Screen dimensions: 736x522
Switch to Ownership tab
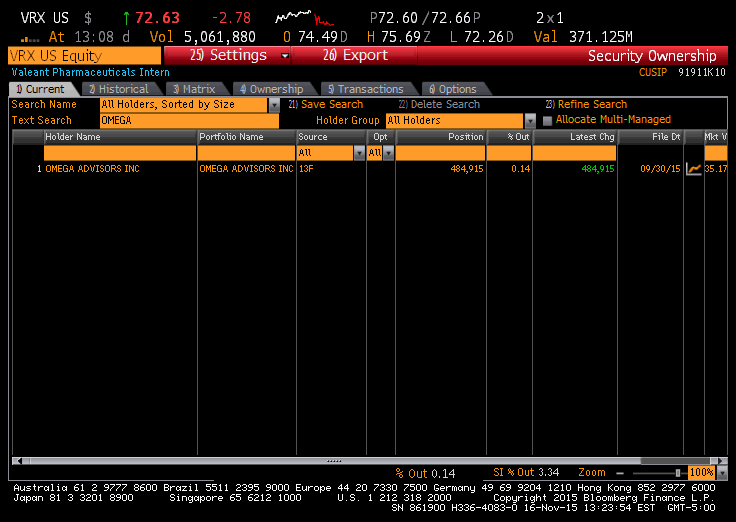pyautogui.click(x=272, y=89)
